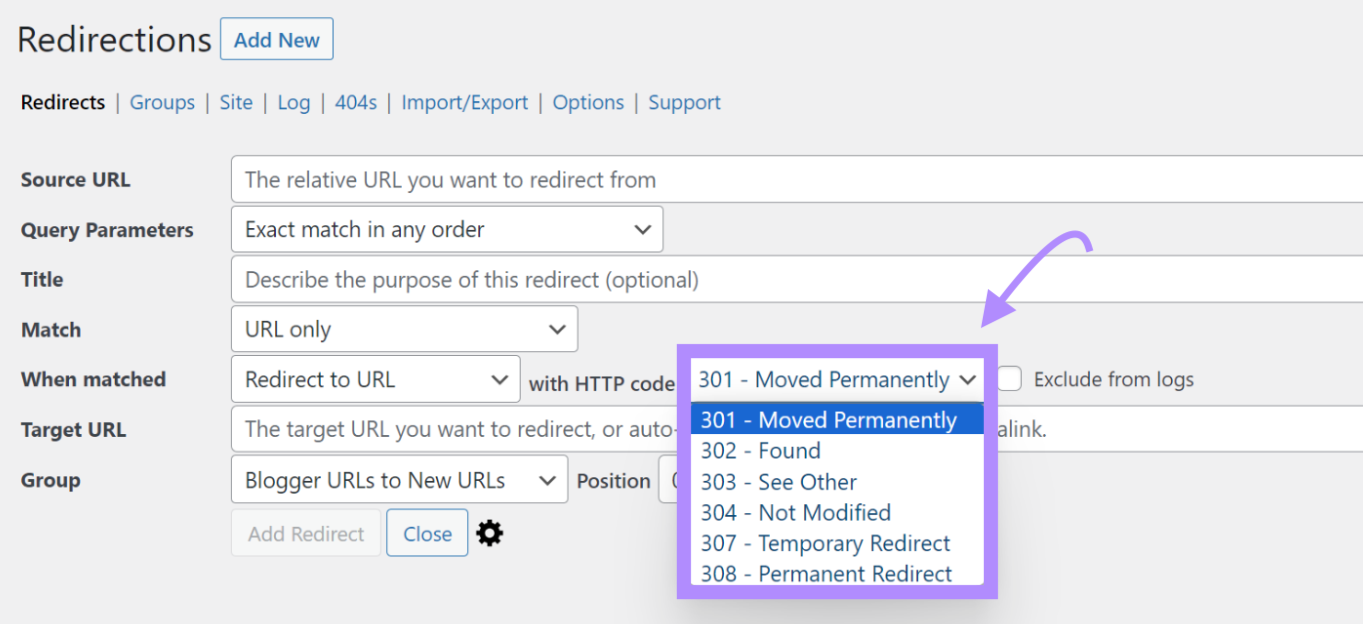Image resolution: width=1363 pixels, height=624 pixels.
Task: Visit the Support page
Action: coord(684,102)
